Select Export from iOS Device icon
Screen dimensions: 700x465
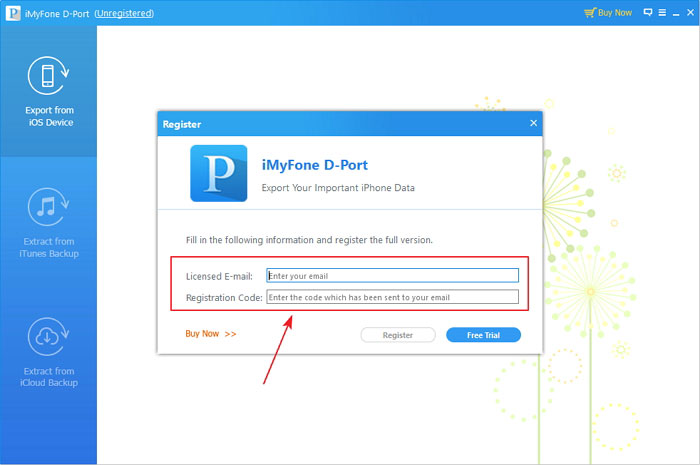pyautogui.click(x=48, y=76)
